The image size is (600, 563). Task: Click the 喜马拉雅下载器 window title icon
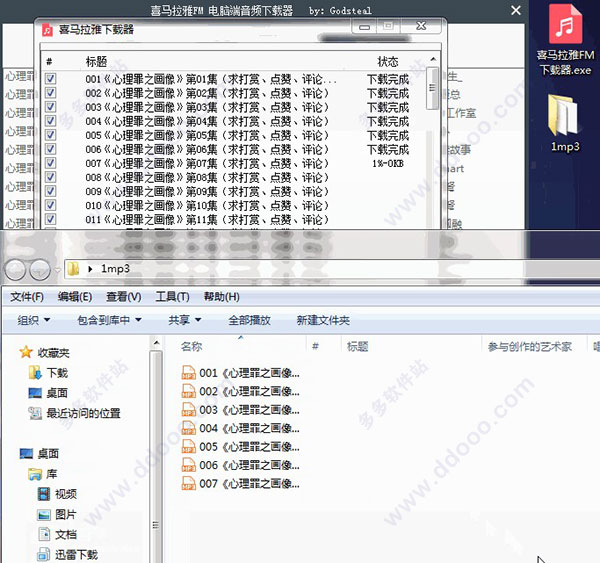(47, 30)
